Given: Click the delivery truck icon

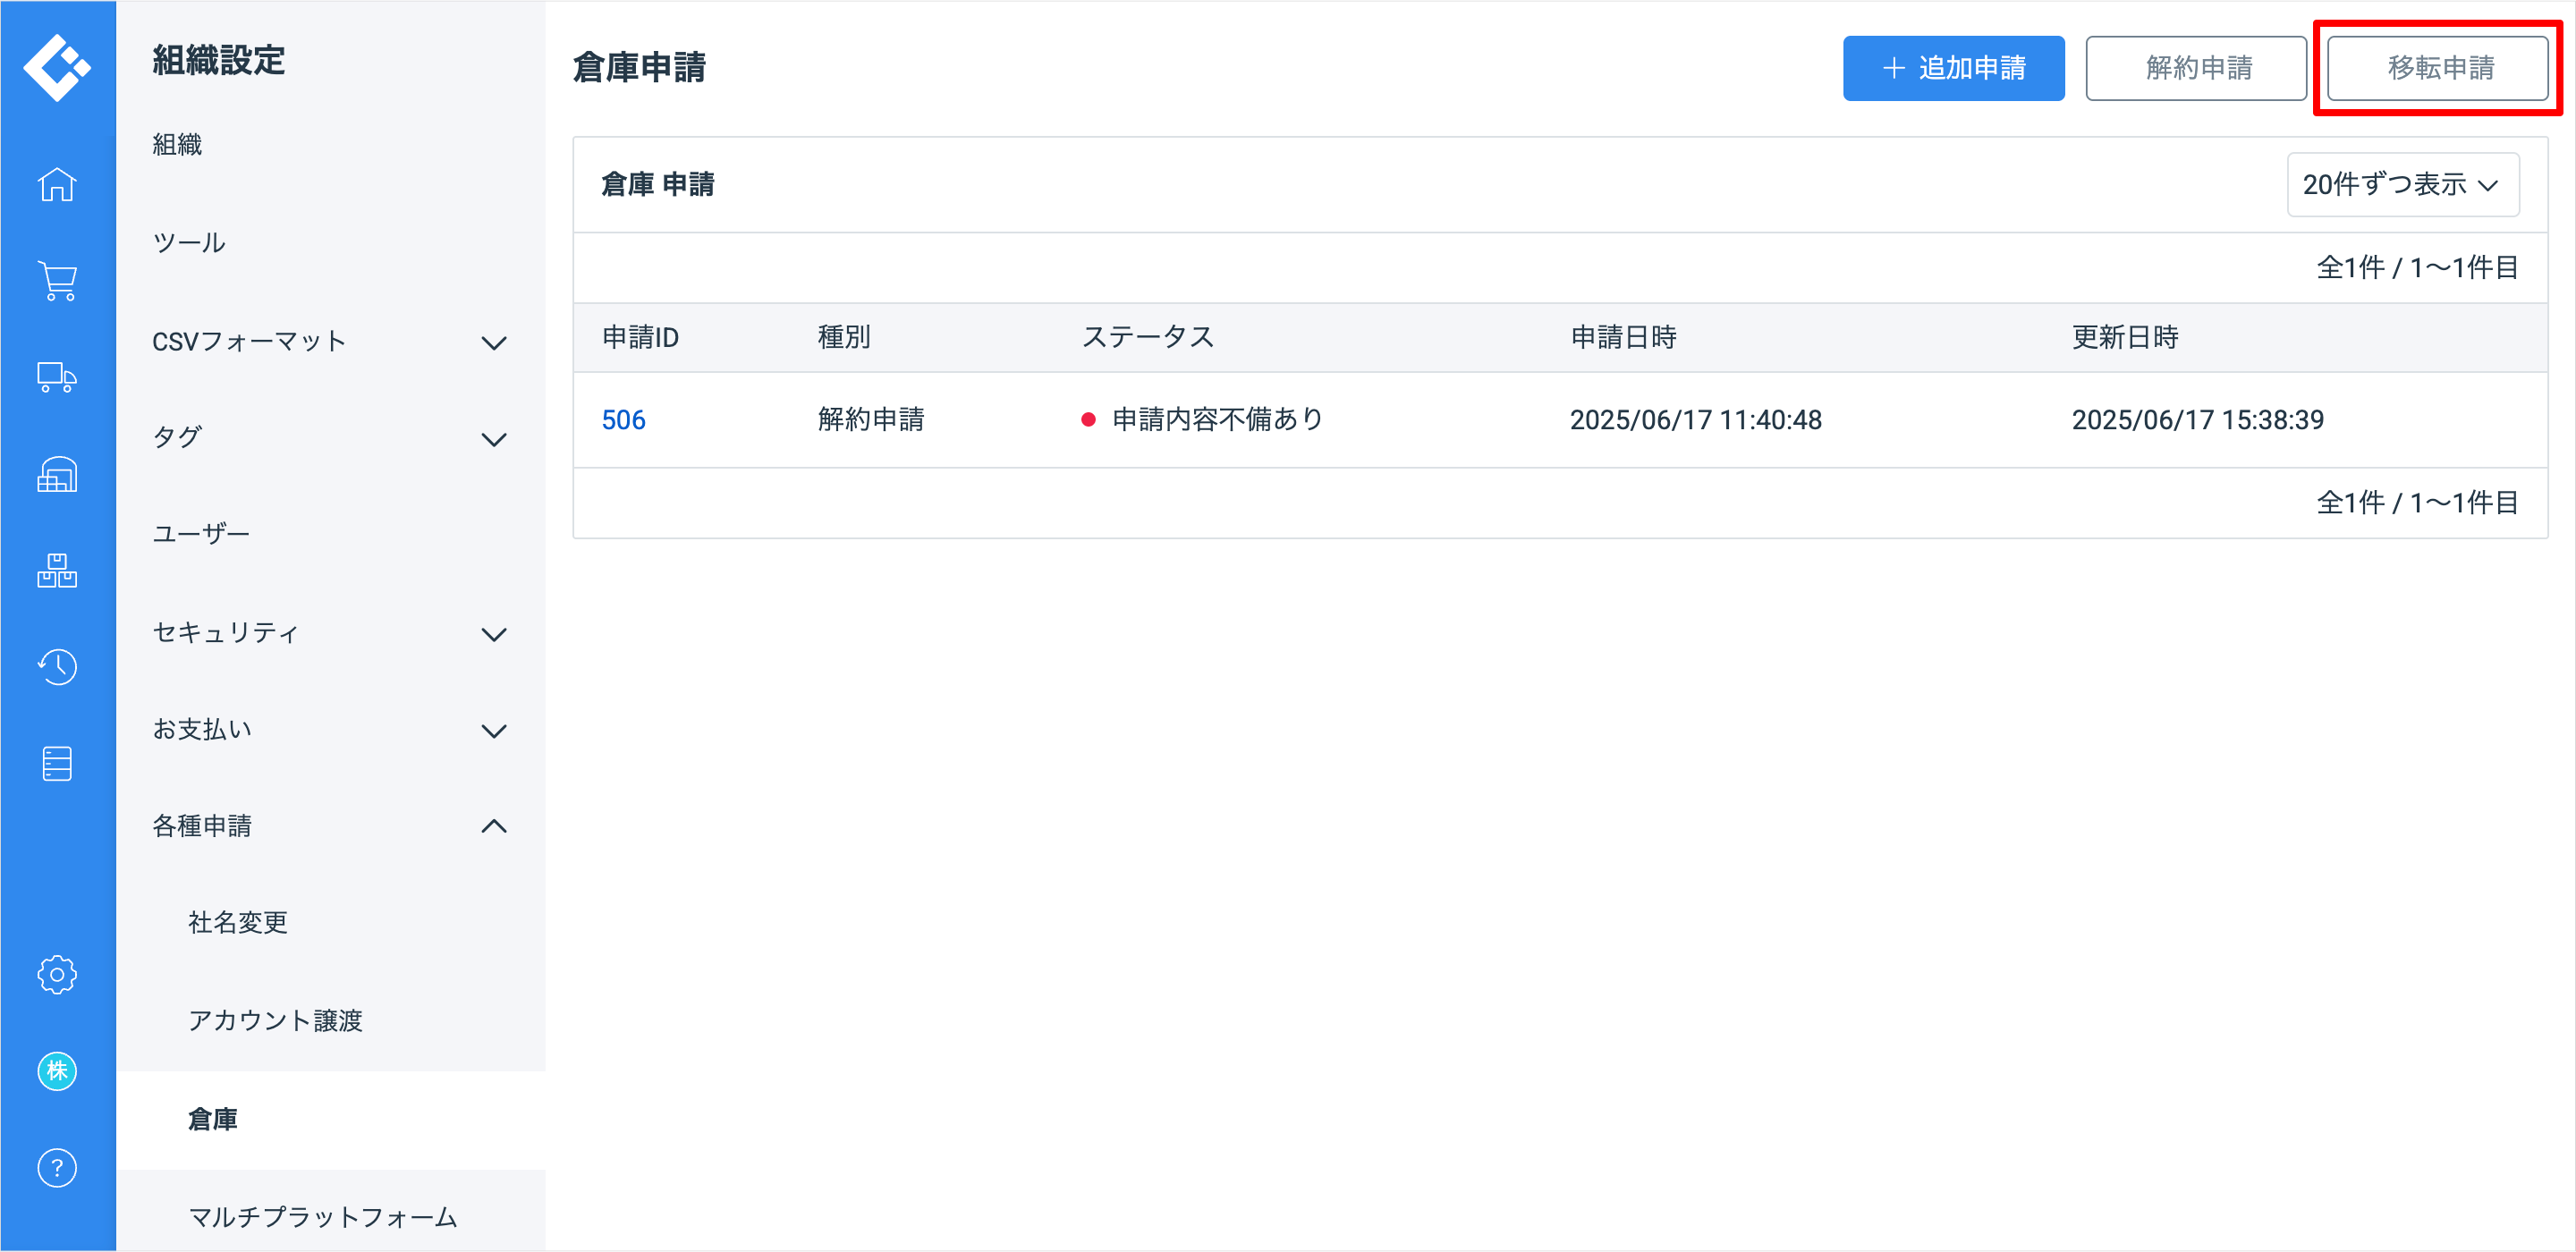Looking at the screenshot, I should (57, 378).
